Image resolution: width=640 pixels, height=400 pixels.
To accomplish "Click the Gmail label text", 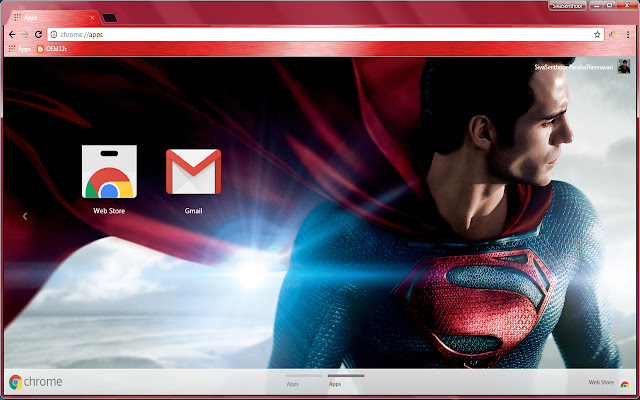I will coord(193,211).
